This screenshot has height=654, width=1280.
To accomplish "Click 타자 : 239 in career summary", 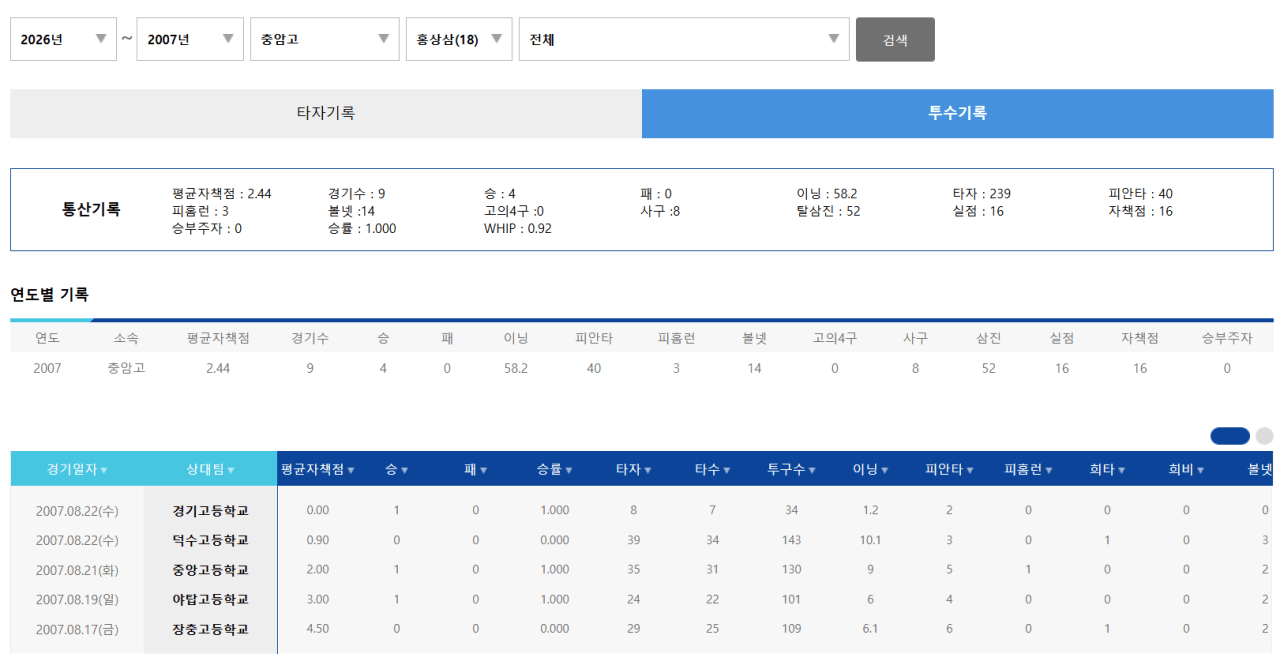I will coord(982,193).
